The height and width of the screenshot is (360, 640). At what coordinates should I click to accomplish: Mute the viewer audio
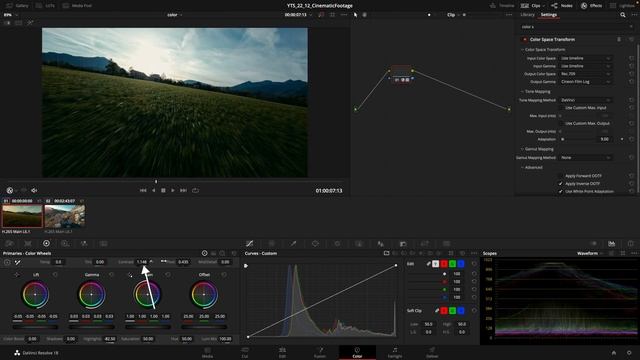click(34, 191)
